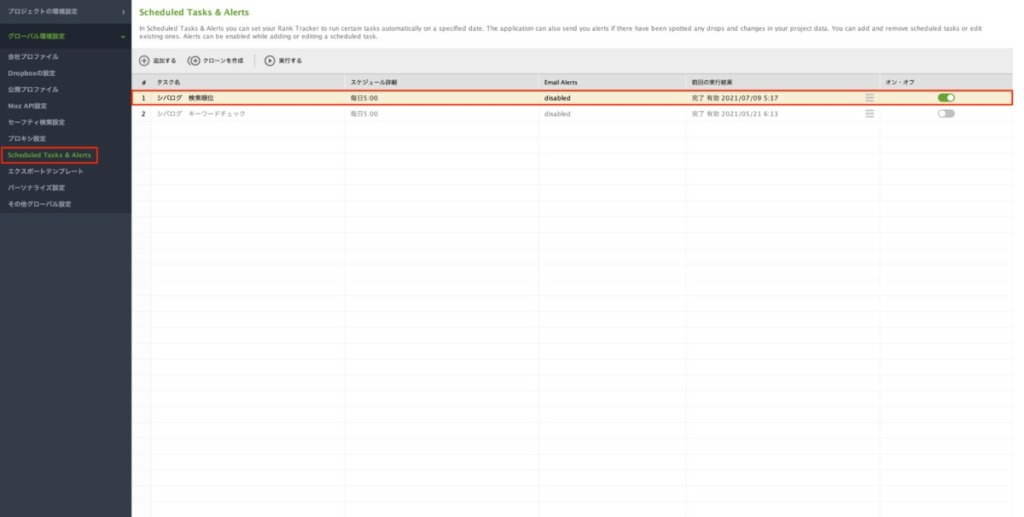Open the options menu for the シバログ キーワードチェック row
The width and height of the screenshot is (1024, 517).
[x=869, y=114]
